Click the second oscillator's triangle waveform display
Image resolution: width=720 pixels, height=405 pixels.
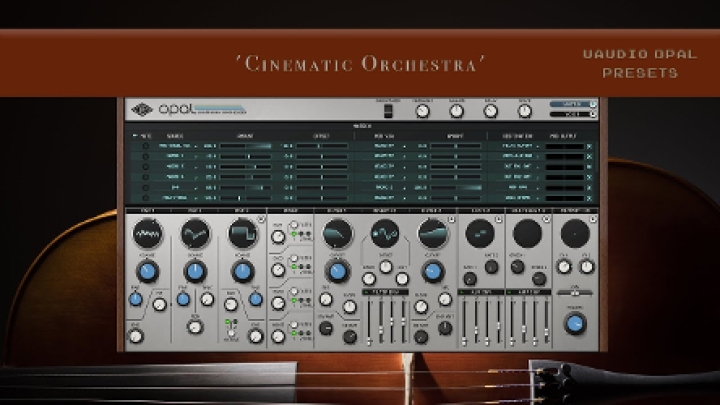[195, 233]
